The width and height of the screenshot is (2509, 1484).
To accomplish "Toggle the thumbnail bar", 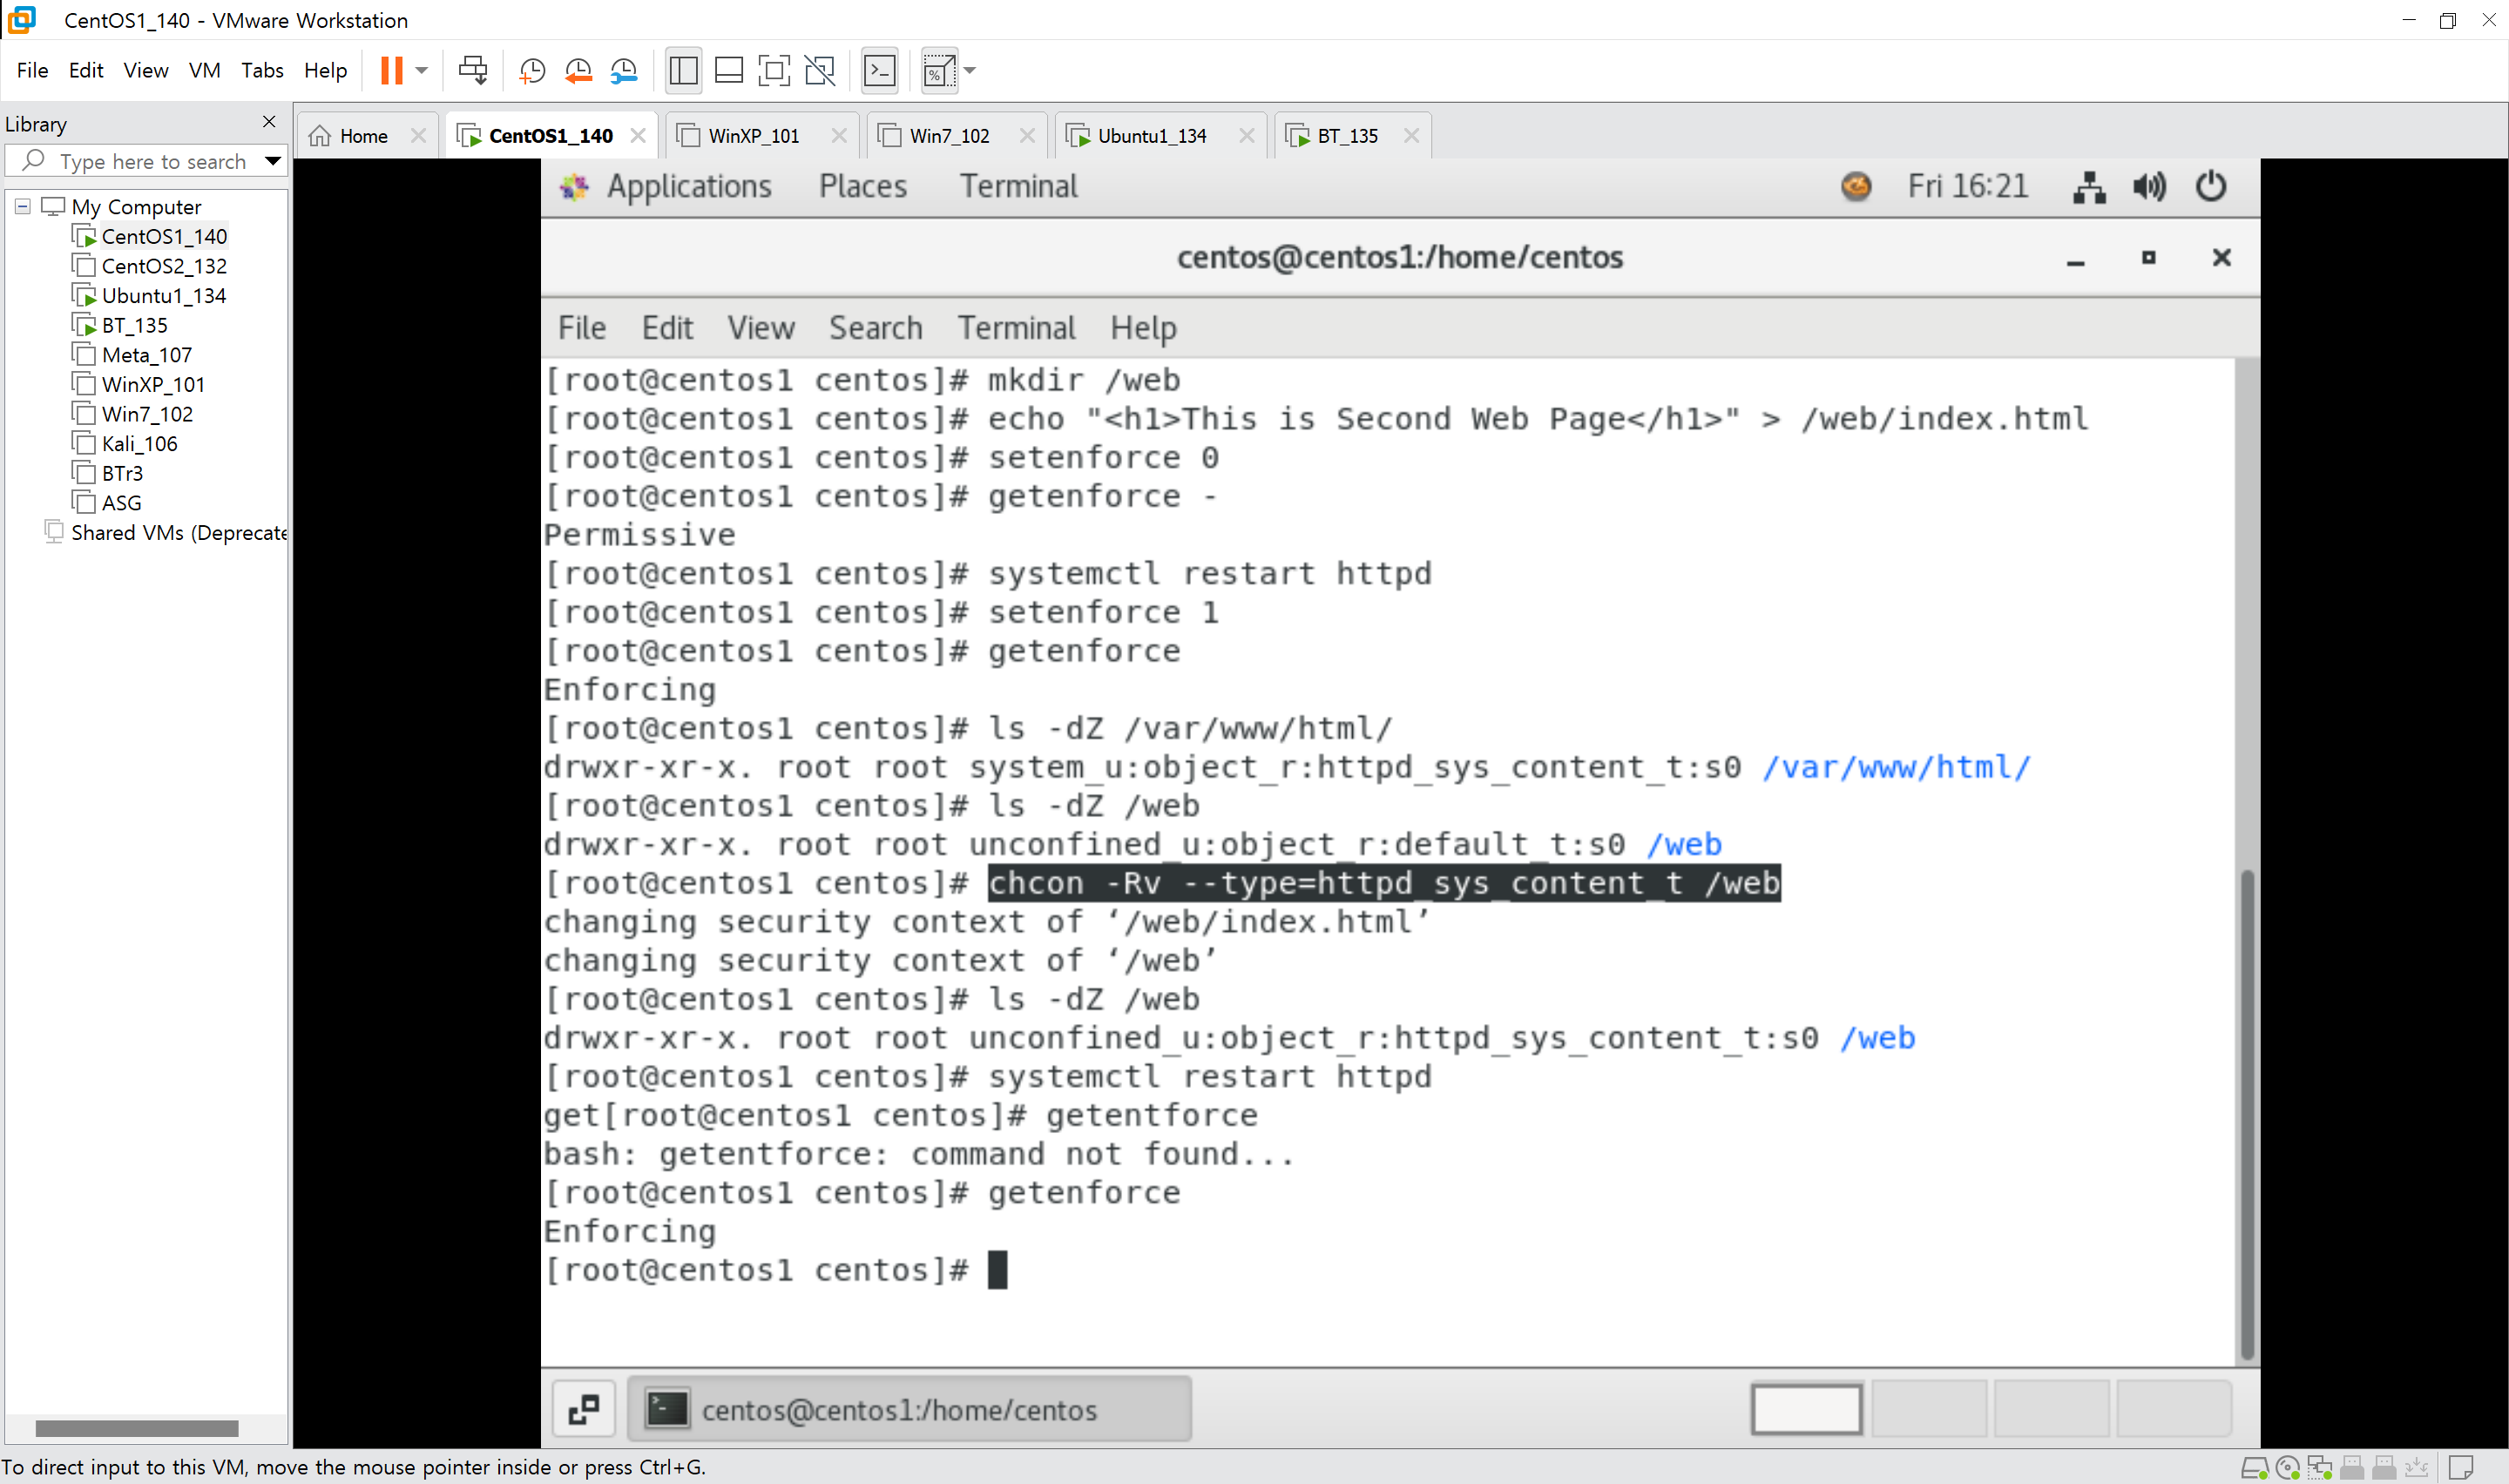I will [729, 70].
